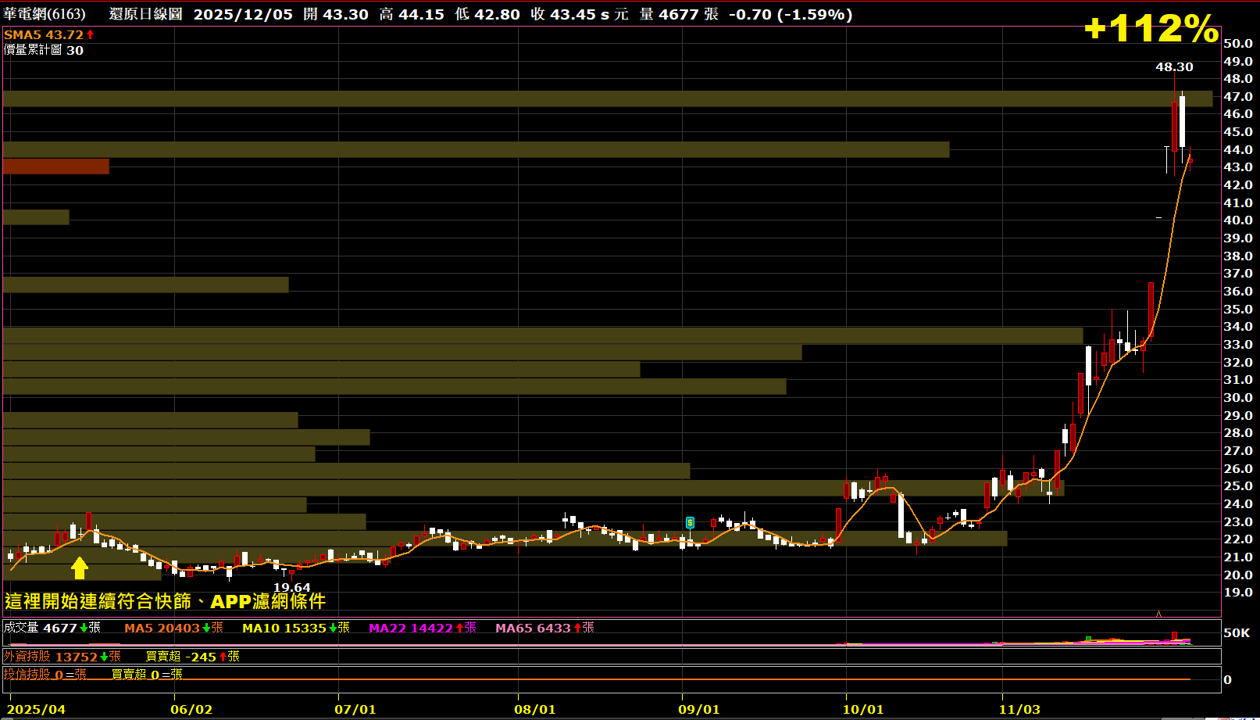Click the change value -0.70 (-1.59%)
The image size is (1260, 720).
click(790, 14)
